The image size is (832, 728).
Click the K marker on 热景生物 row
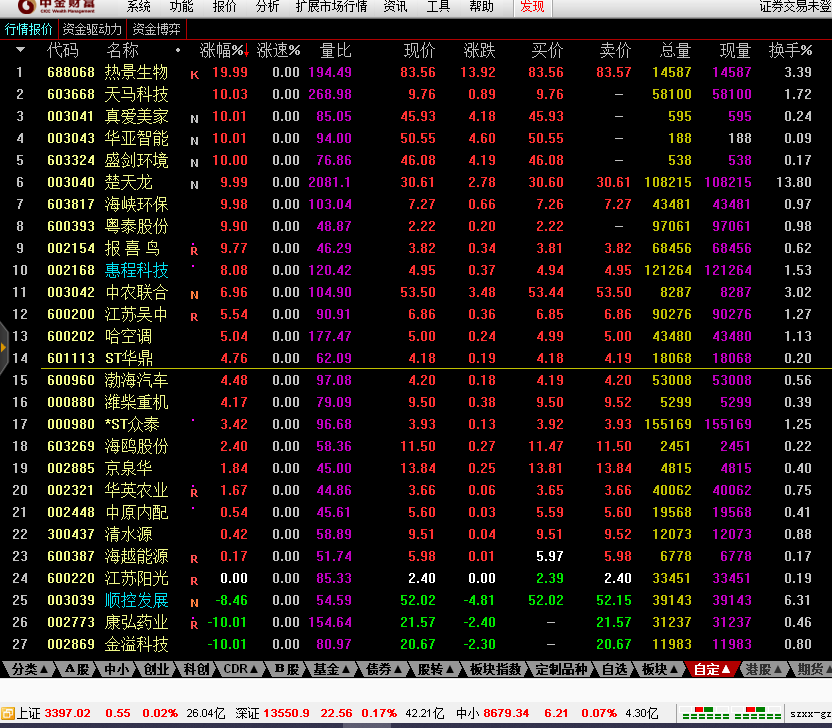coord(195,75)
